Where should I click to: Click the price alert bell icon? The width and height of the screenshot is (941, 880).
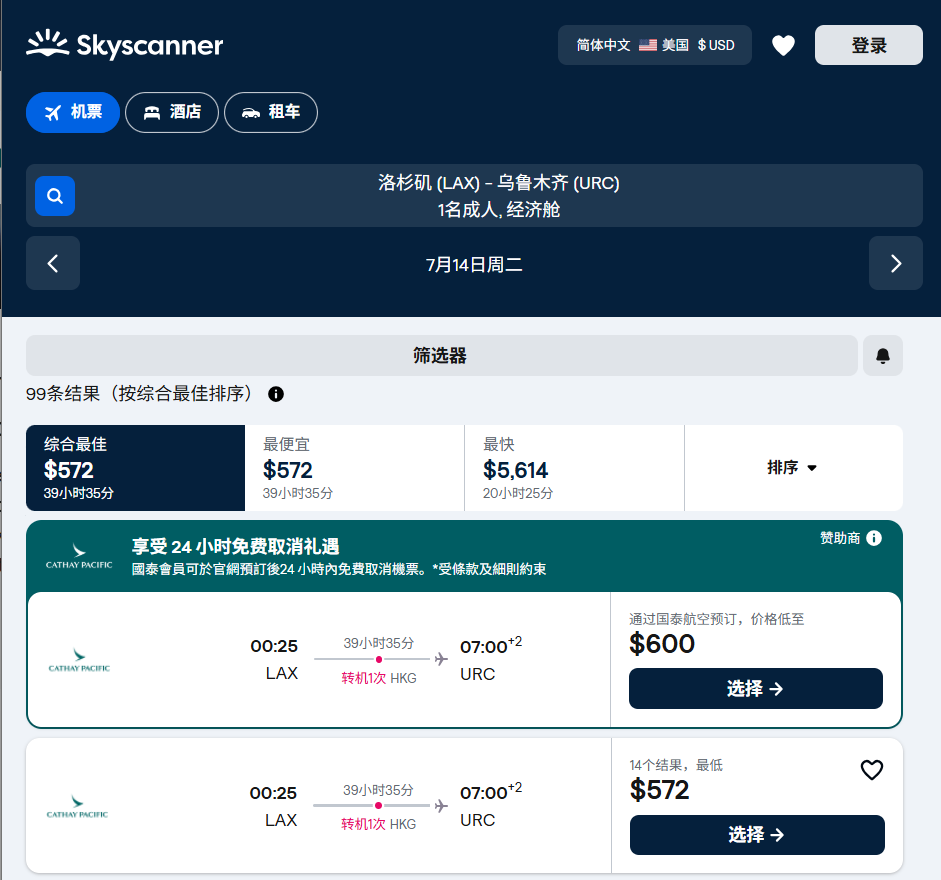point(882,356)
